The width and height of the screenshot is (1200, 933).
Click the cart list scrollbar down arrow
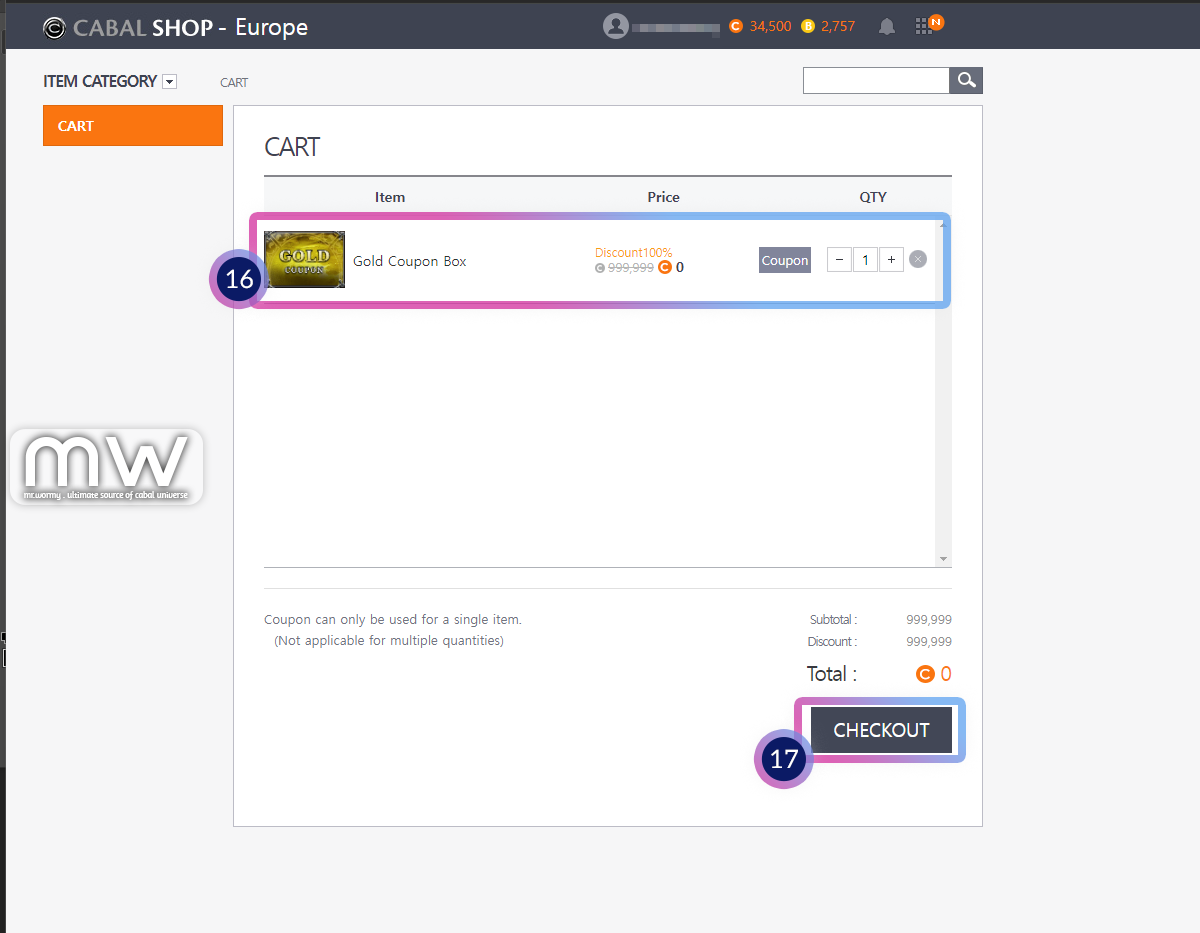[x=943, y=559]
